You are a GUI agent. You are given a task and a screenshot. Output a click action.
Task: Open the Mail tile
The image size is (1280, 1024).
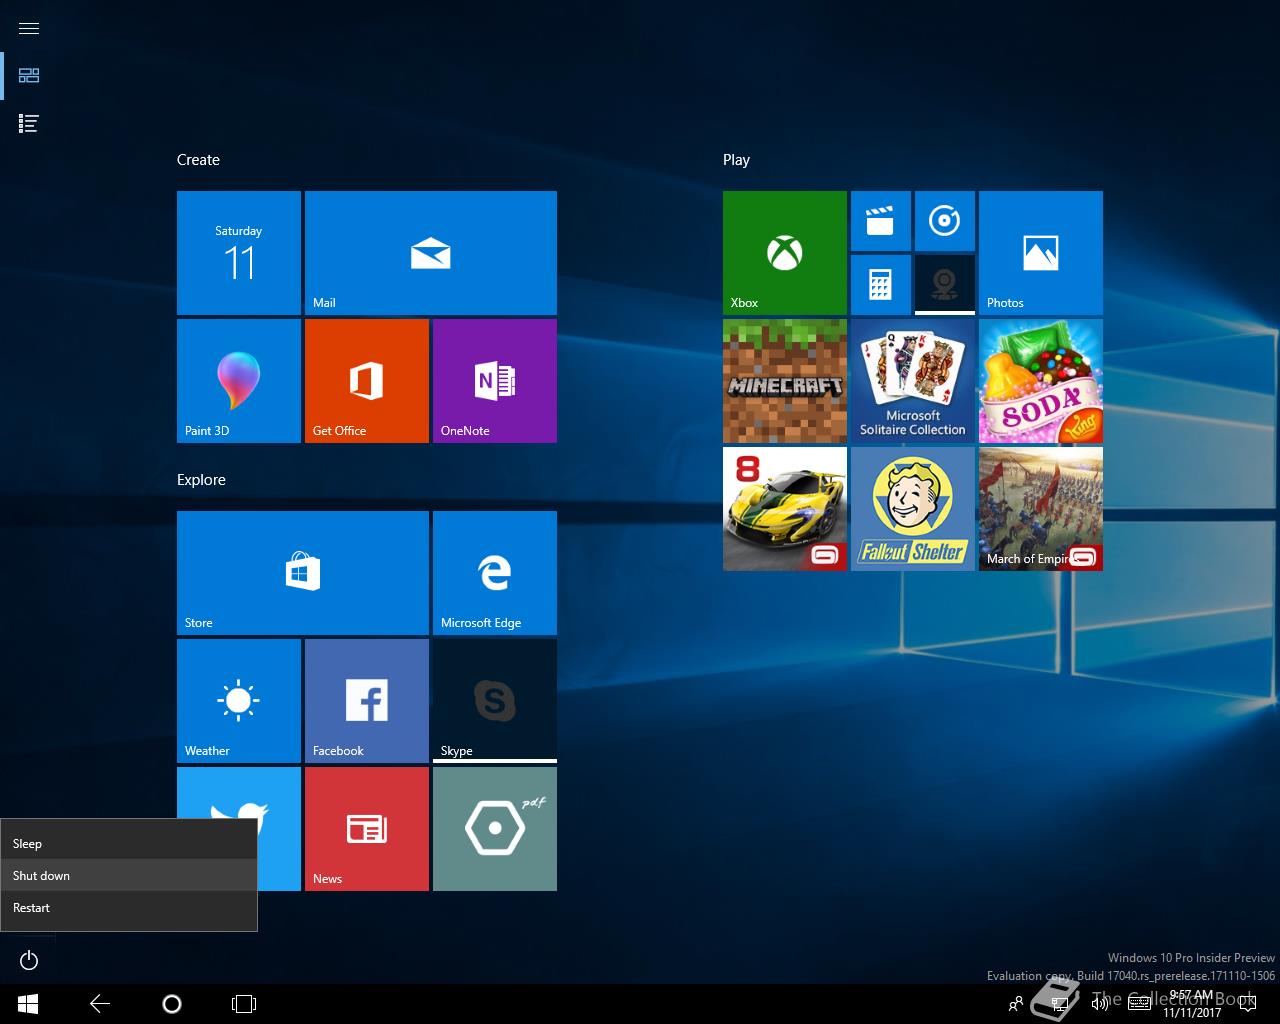click(x=431, y=253)
